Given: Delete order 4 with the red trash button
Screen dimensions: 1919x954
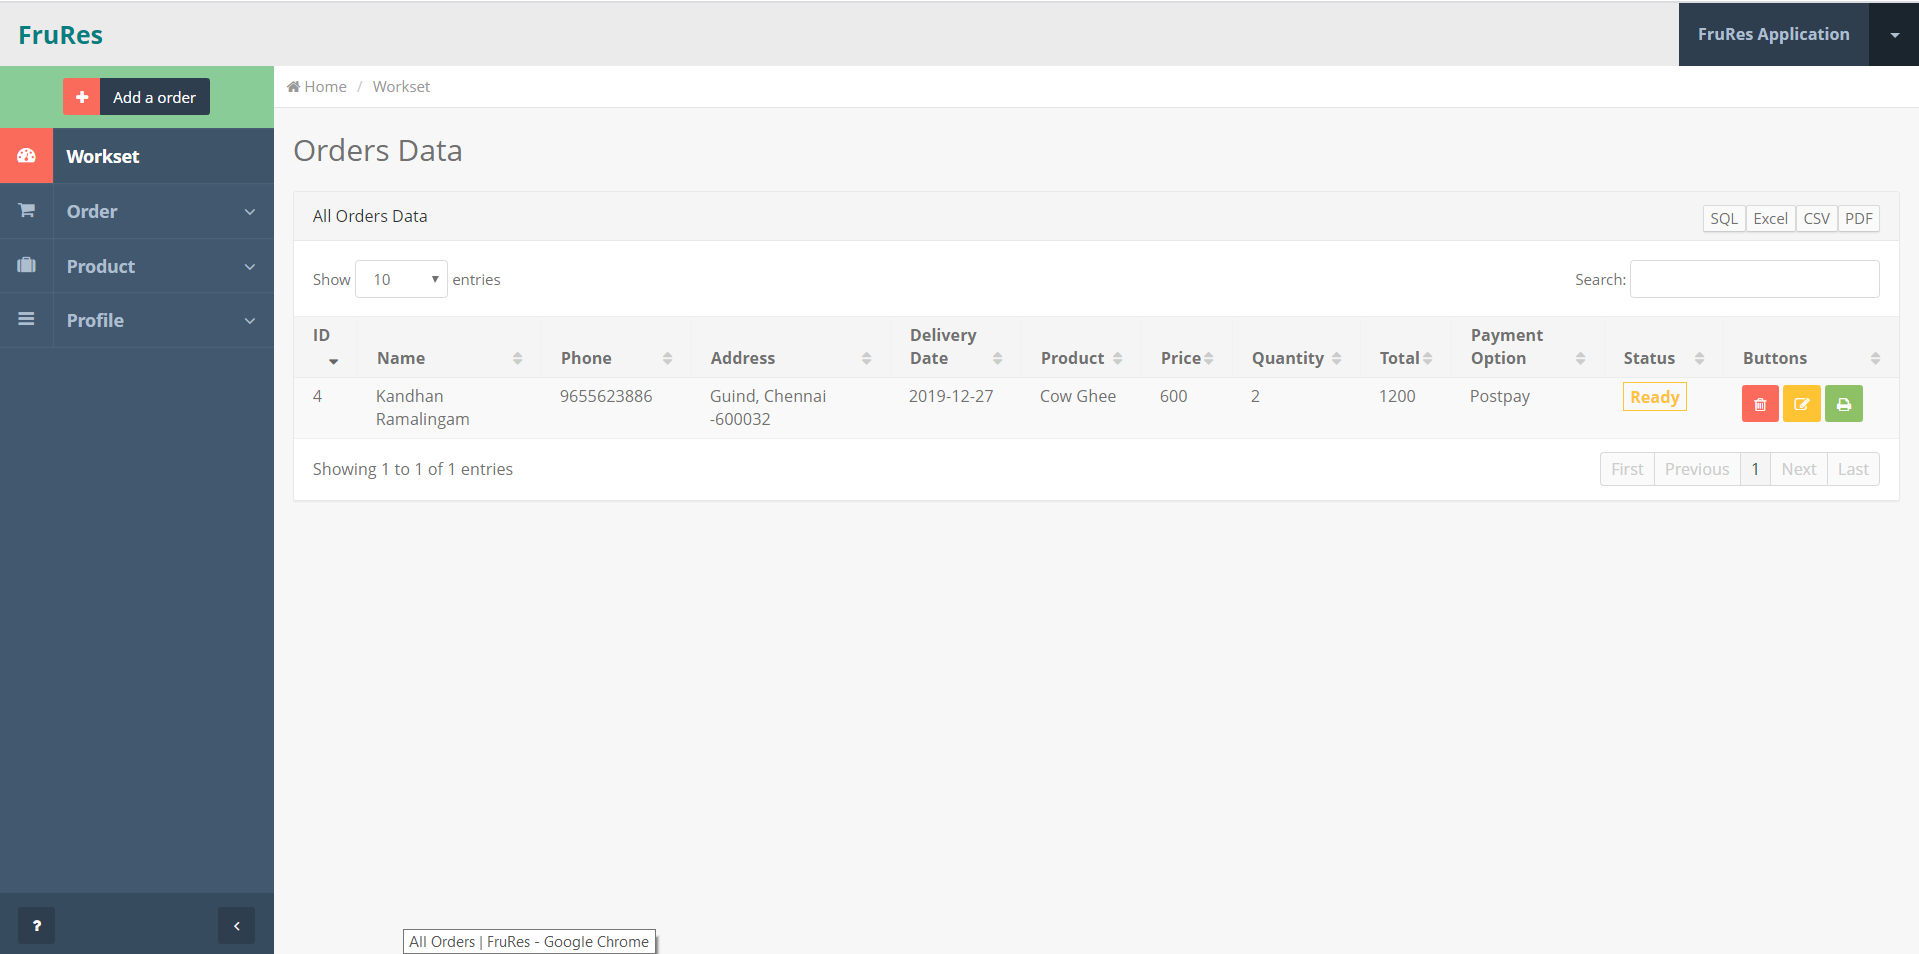Looking at the screenshot, I should 1760,404.
